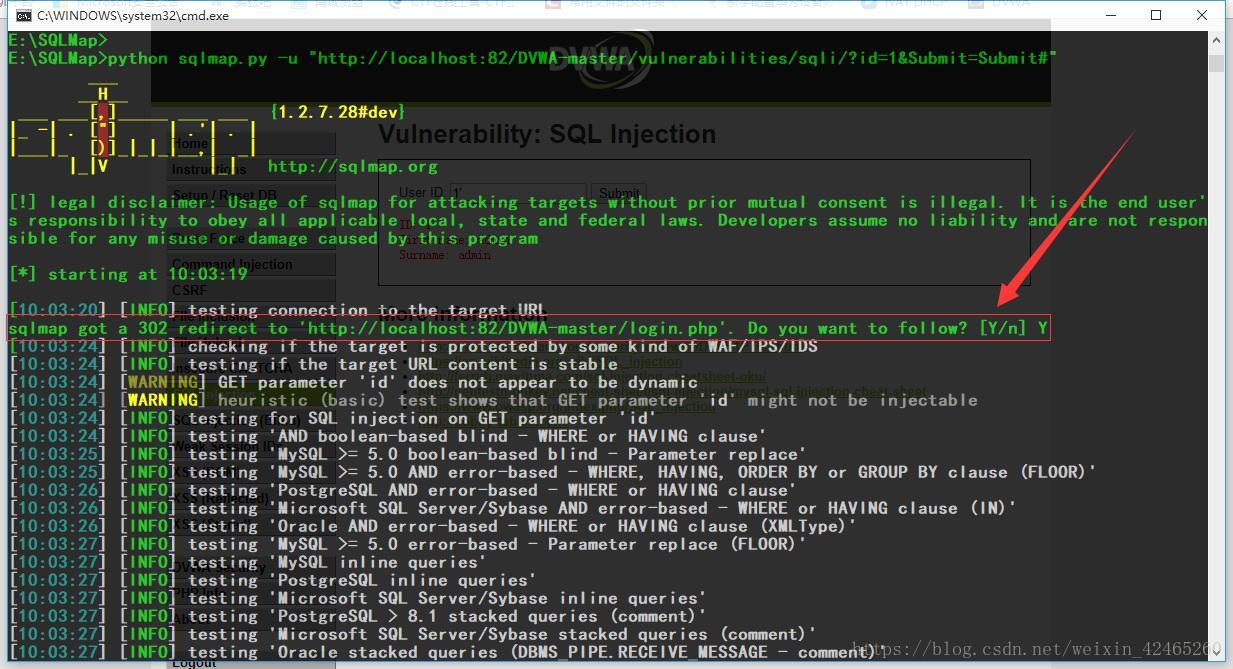The image size is (1233, 669).
Task: Click 'testing for SQL injection on GET parameter' line
Action: click(333, 418)
